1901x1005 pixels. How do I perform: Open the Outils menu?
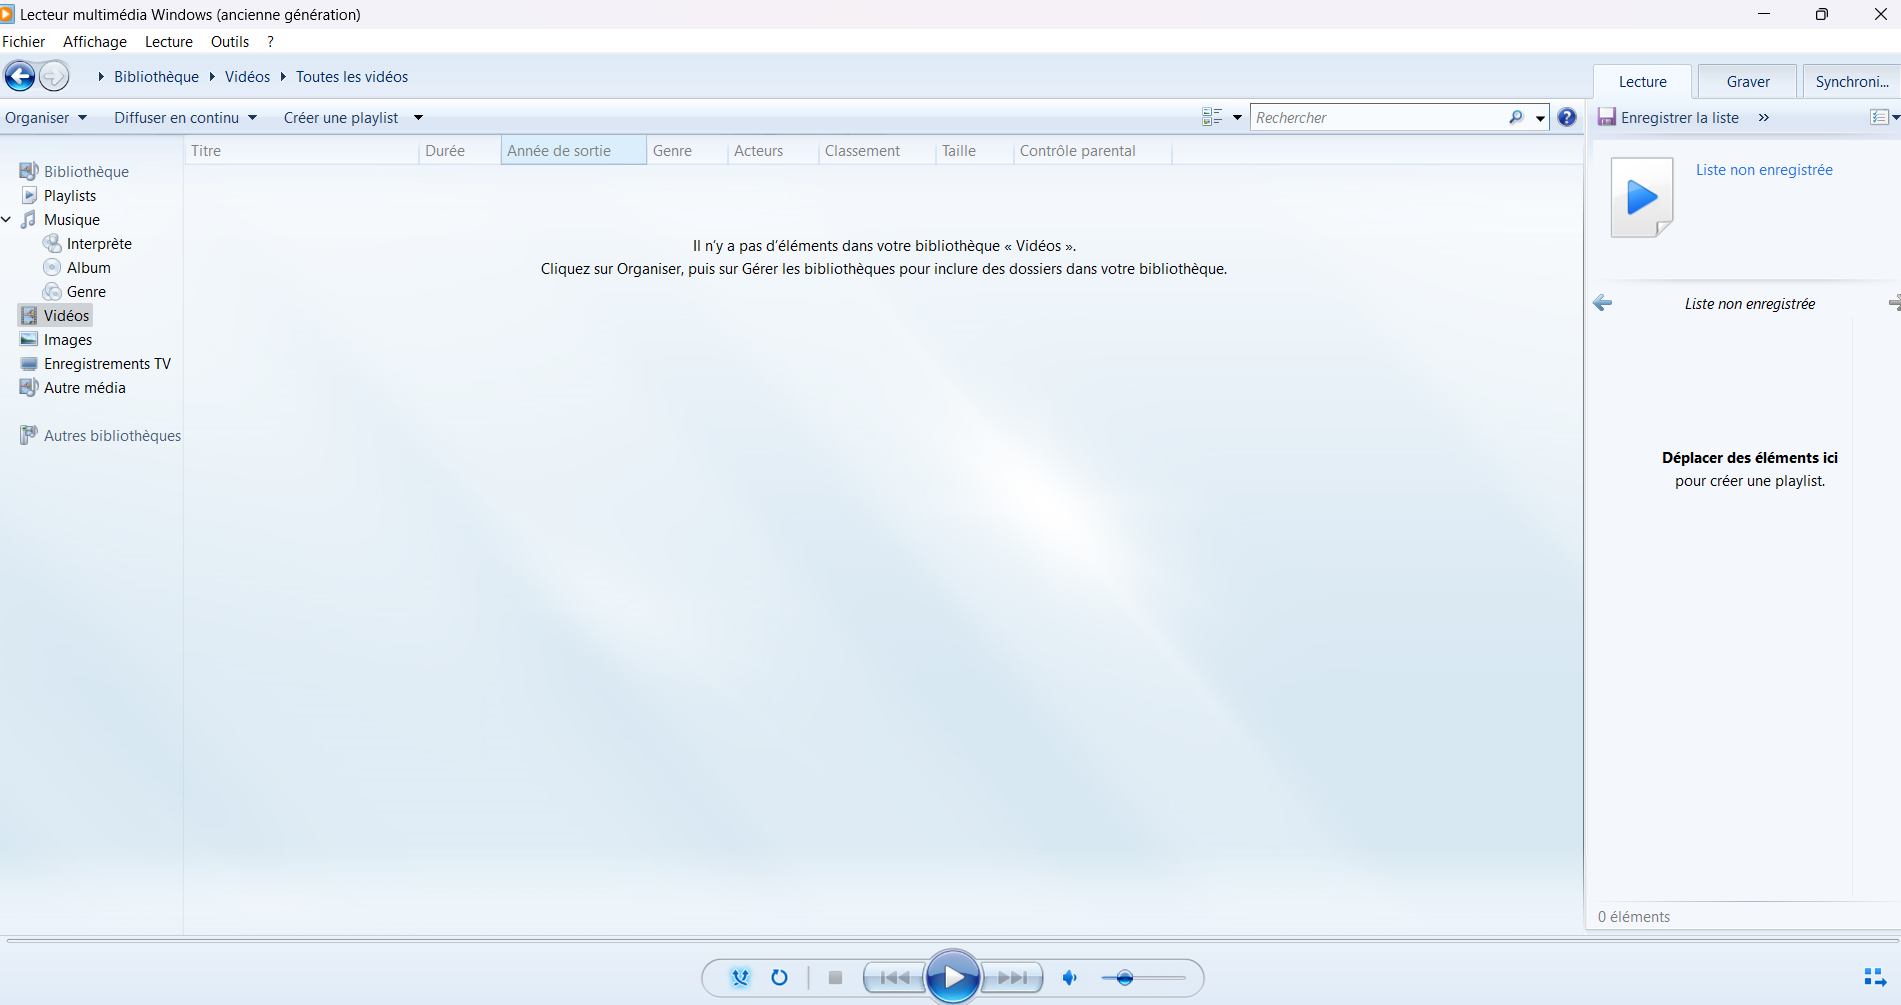[x=230, y=41]
